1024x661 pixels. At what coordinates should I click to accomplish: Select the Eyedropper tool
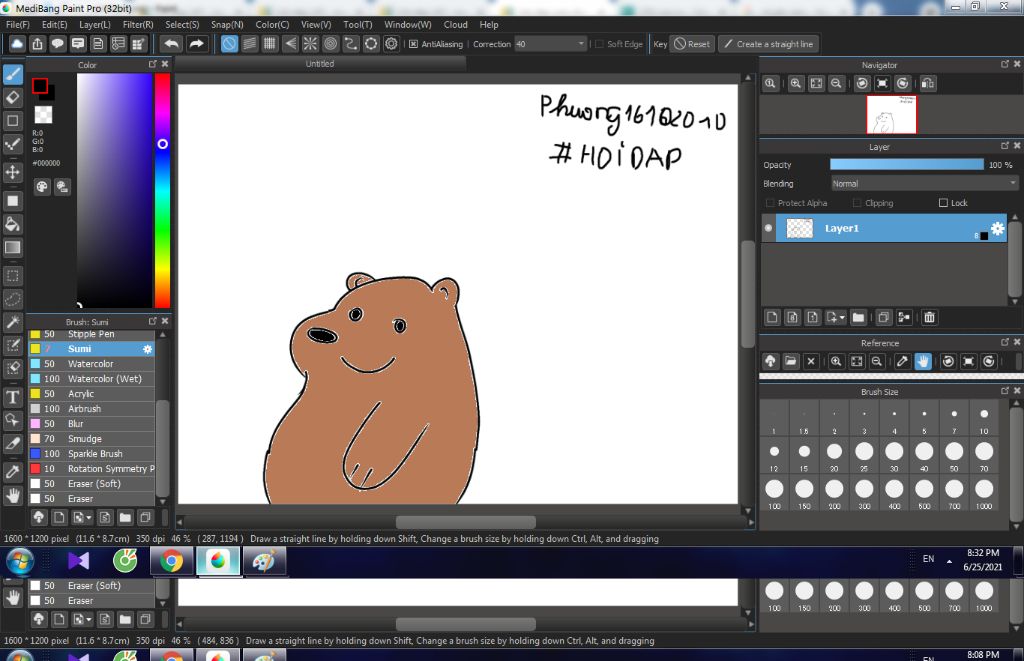(x=12, y=472)
